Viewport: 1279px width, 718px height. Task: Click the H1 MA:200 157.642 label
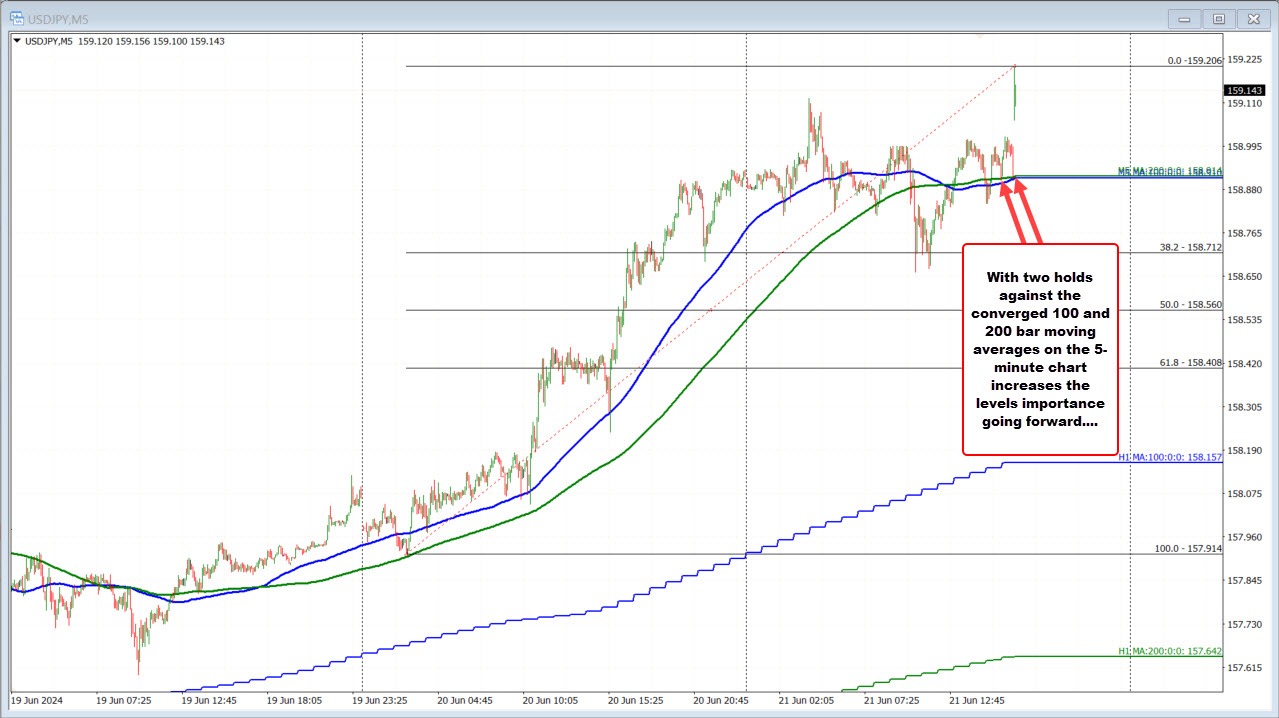tap(1169, 651)
